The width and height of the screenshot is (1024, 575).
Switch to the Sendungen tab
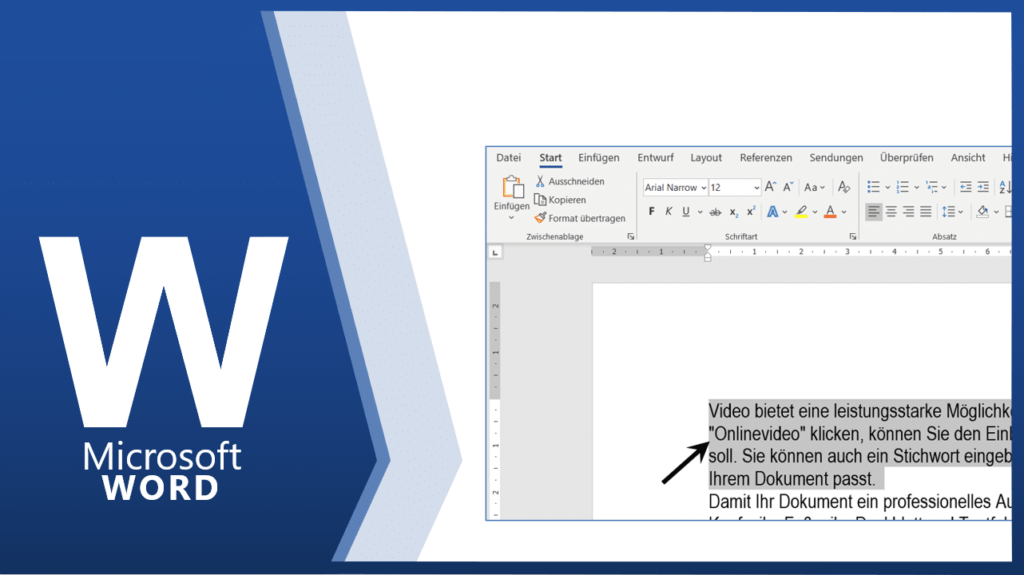pos(836,157)
